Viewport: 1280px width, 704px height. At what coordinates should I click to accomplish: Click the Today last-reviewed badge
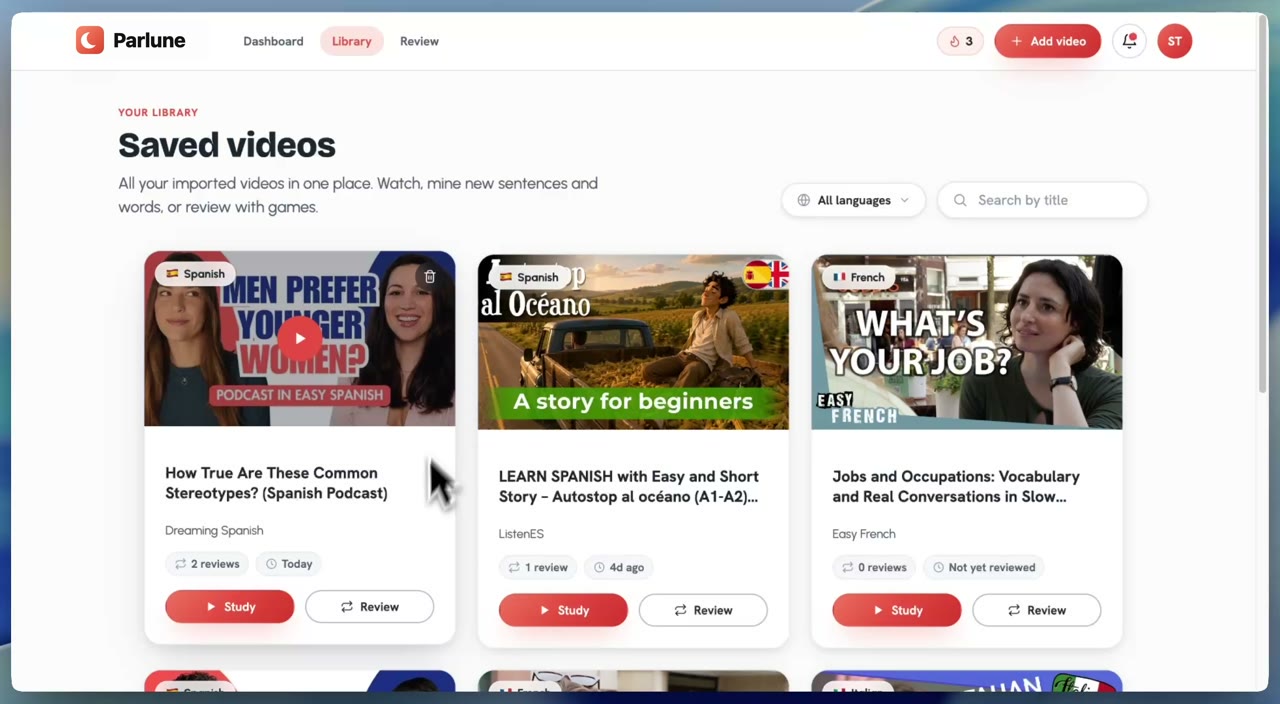289,564
